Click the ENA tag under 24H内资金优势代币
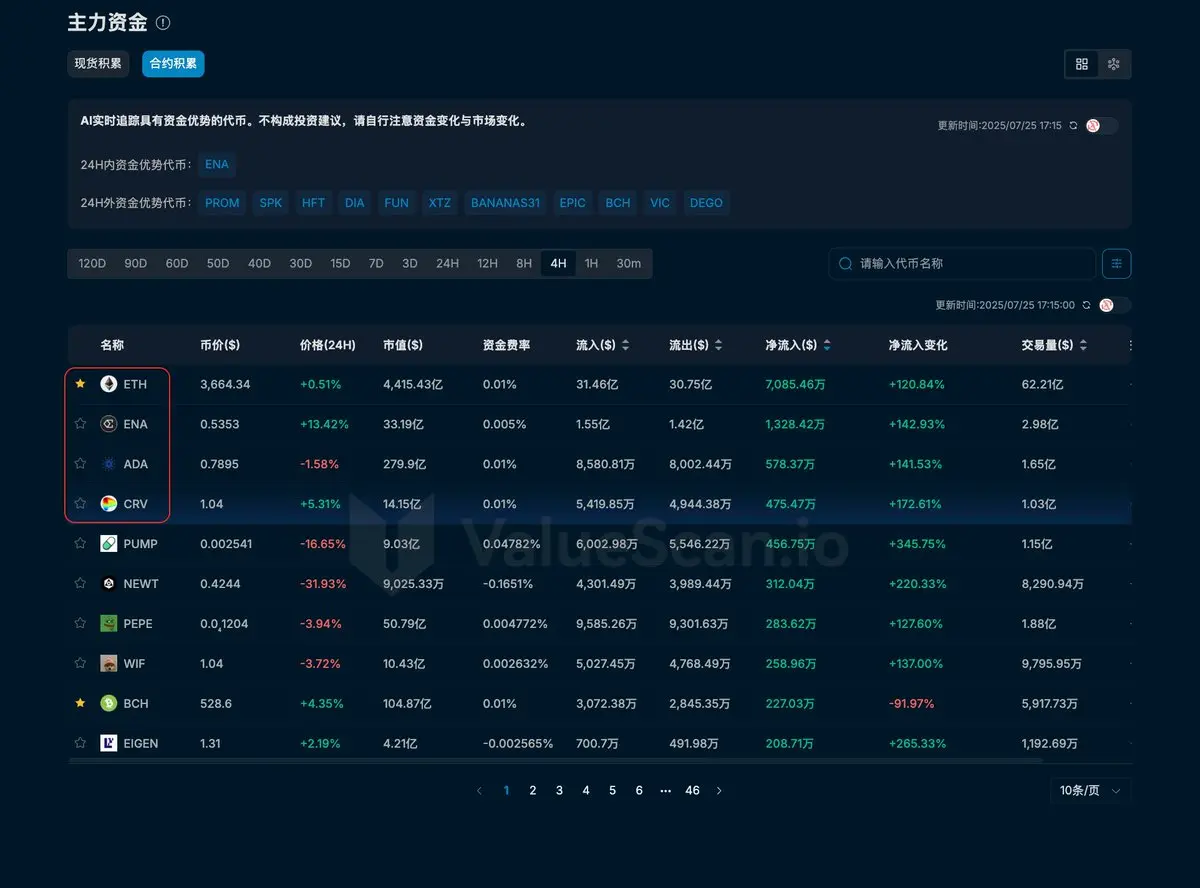 click(217, 164)
